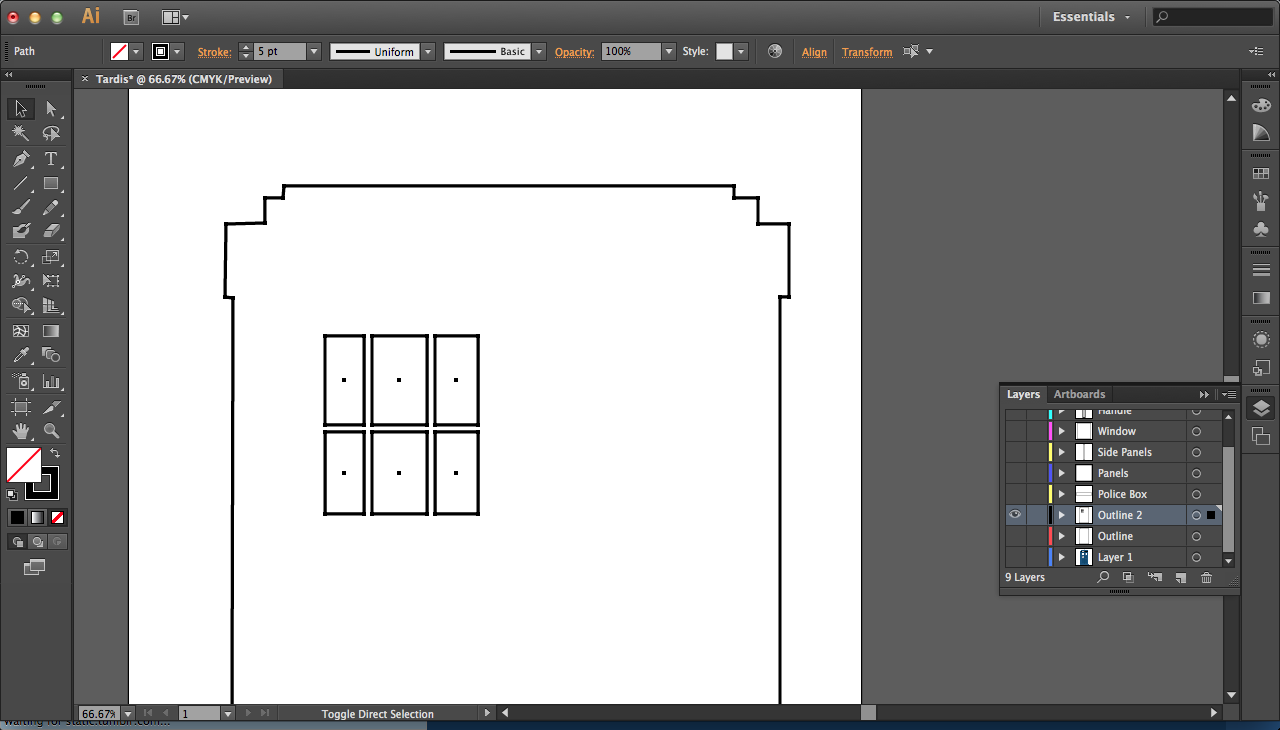Select the Selection (black arrow) tool
Screen dimensions: 1280x730
[21, 109]
